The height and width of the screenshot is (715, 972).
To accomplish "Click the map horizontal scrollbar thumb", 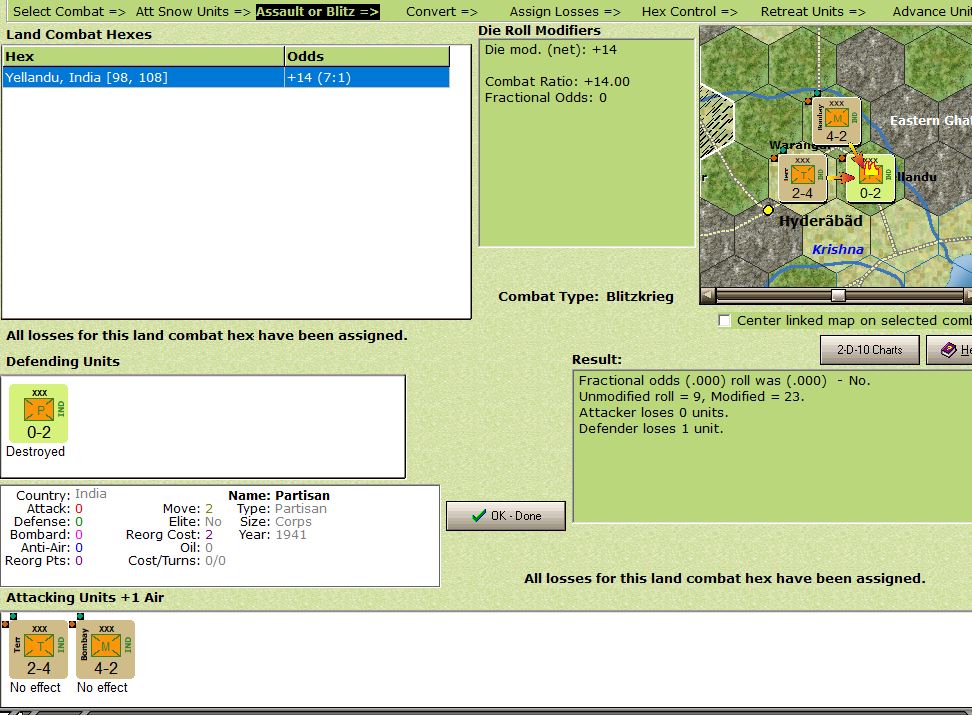I will click(838, 295).
